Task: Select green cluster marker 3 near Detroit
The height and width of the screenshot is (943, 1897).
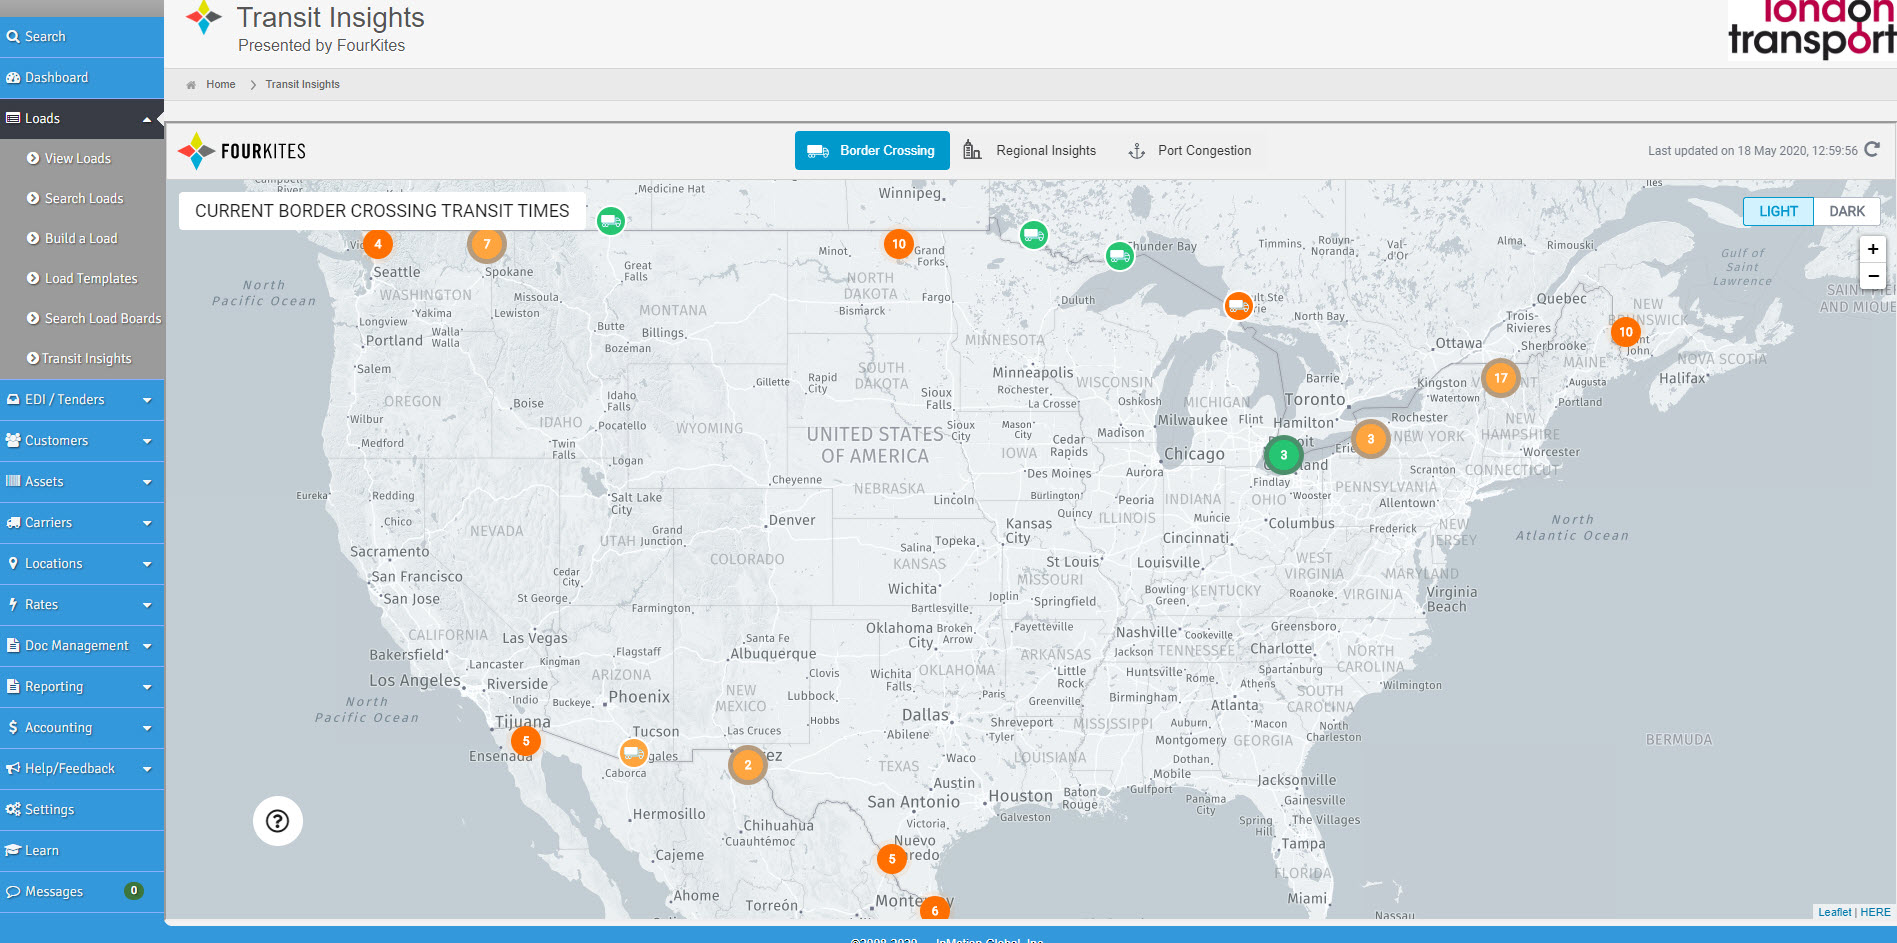Action: point(1284,455)
